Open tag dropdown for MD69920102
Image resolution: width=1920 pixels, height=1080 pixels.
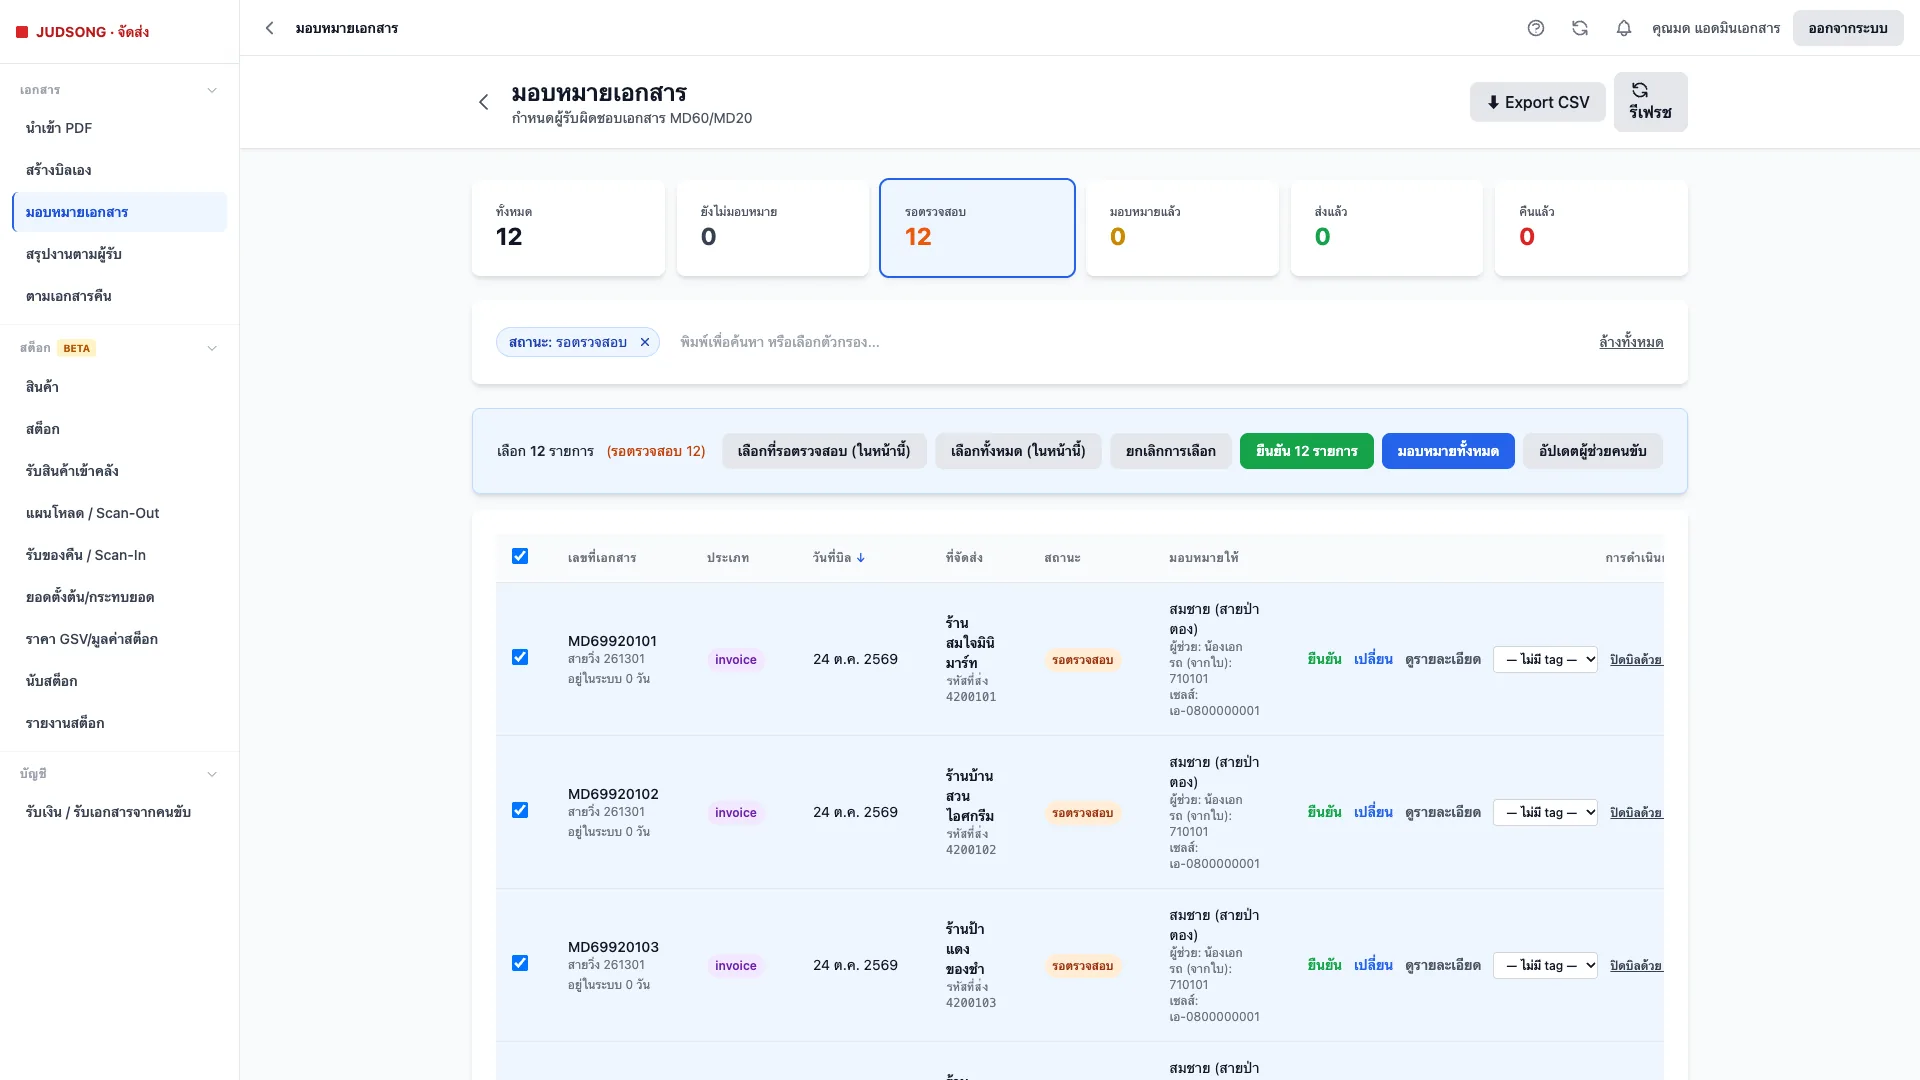1545,812
